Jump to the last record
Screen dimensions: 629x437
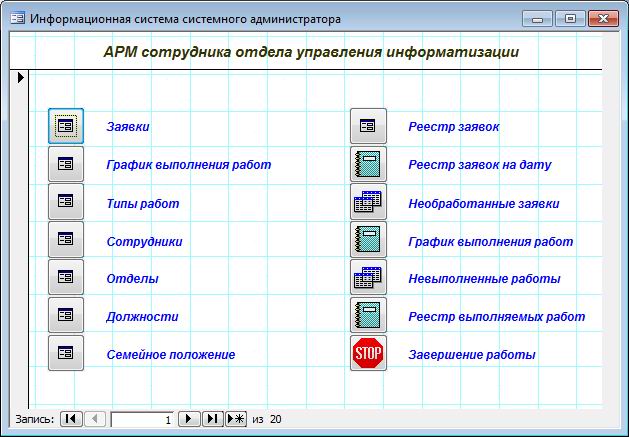click(x=212, y=419)
